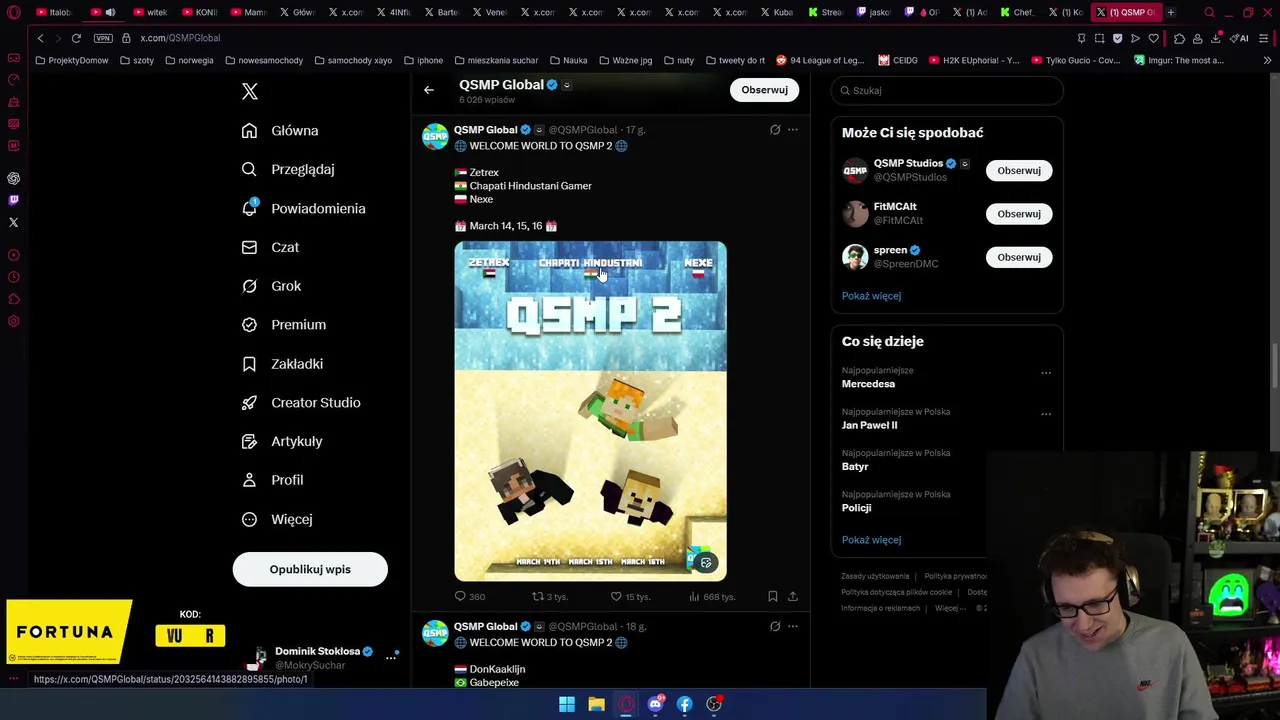Open more options on 17 g. tweet
The height and width of the screenshot is (720, 1280).
[793, 130]
